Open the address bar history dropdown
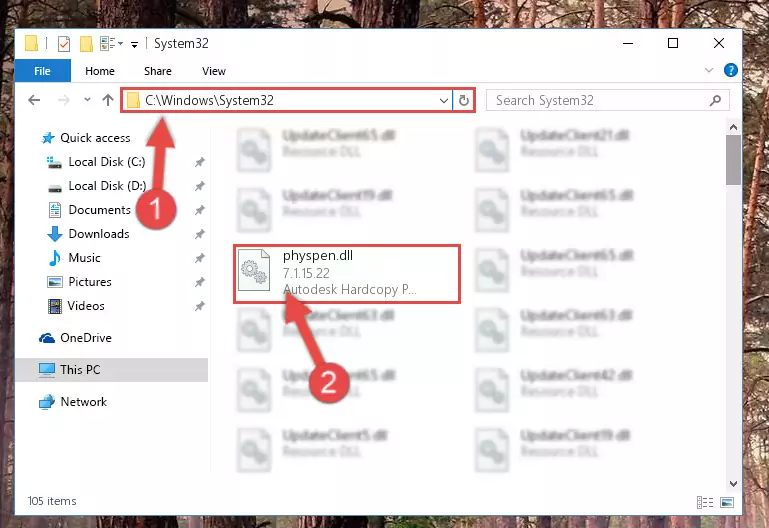This screenshot has width=769, height=528. click(443, 101)
